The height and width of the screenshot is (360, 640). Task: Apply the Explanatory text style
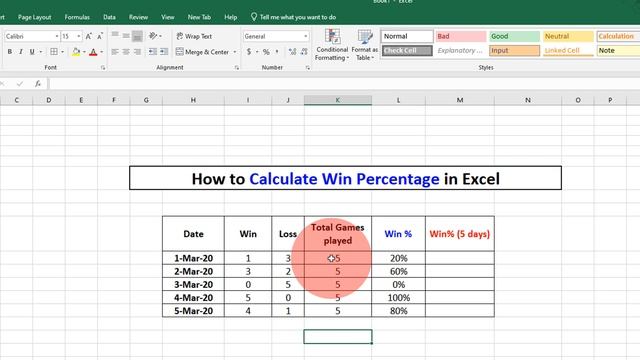(461, 51)
